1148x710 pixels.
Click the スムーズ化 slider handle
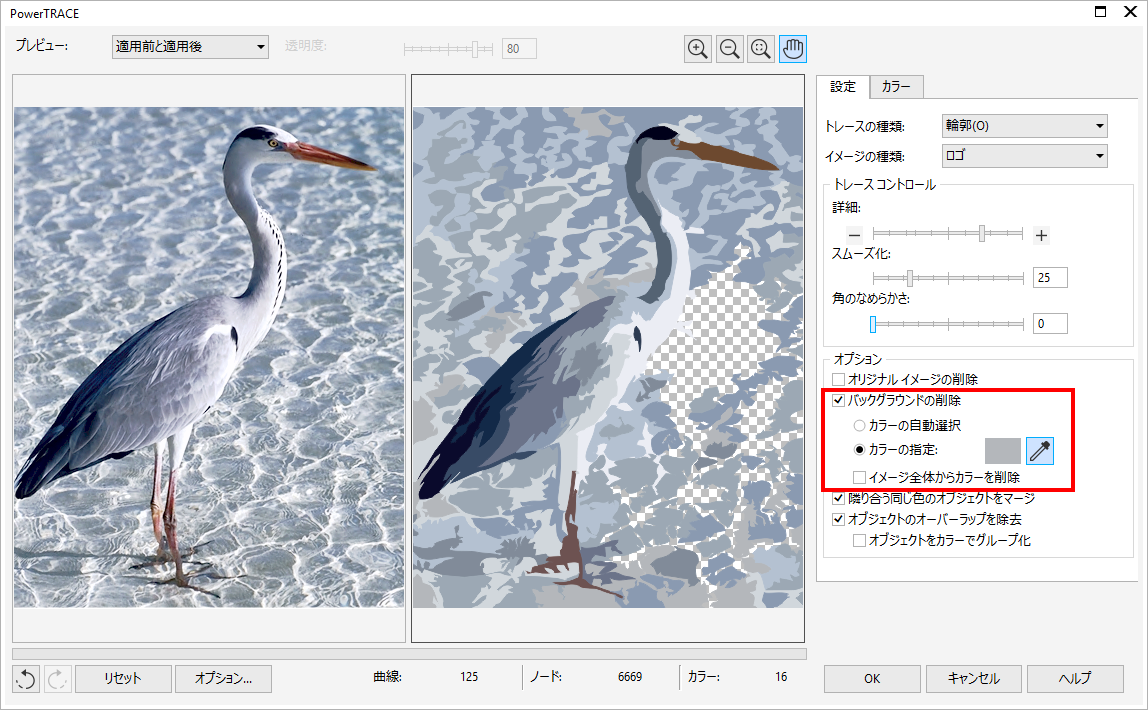(910, 278)
